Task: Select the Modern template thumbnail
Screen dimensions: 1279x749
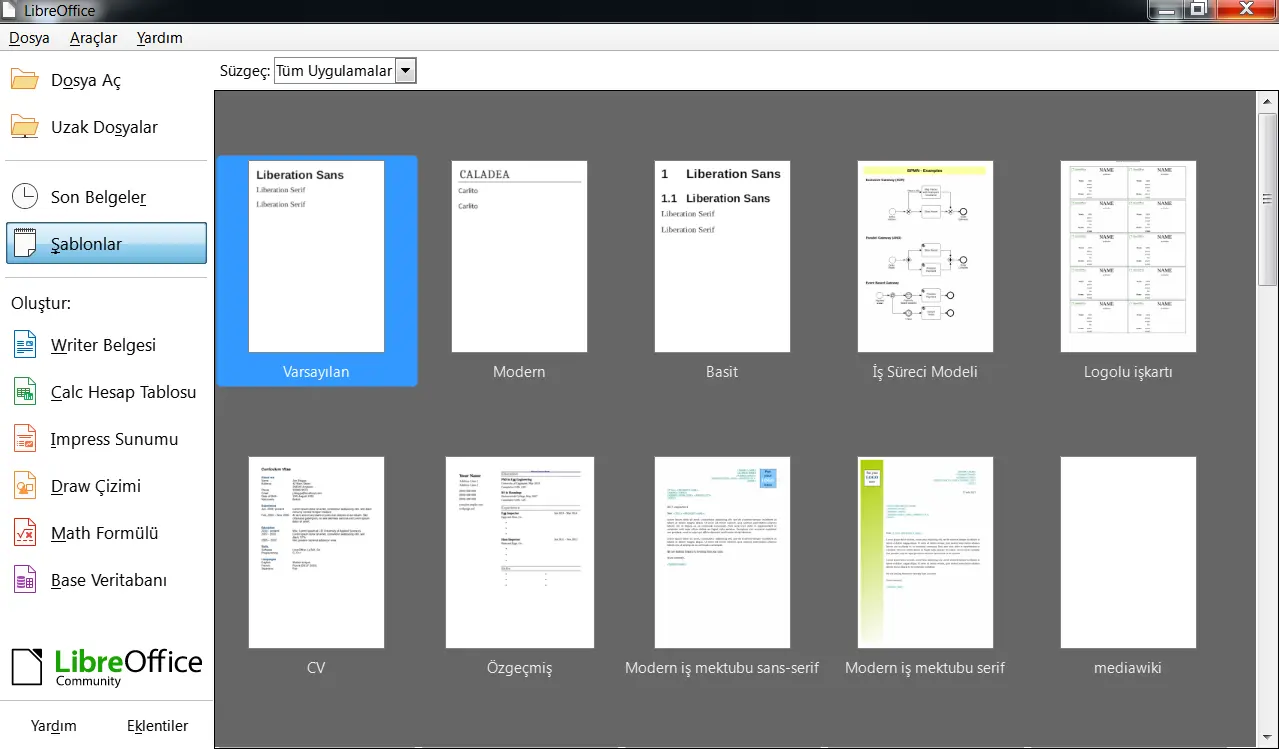Action: [x=519, y=257]
